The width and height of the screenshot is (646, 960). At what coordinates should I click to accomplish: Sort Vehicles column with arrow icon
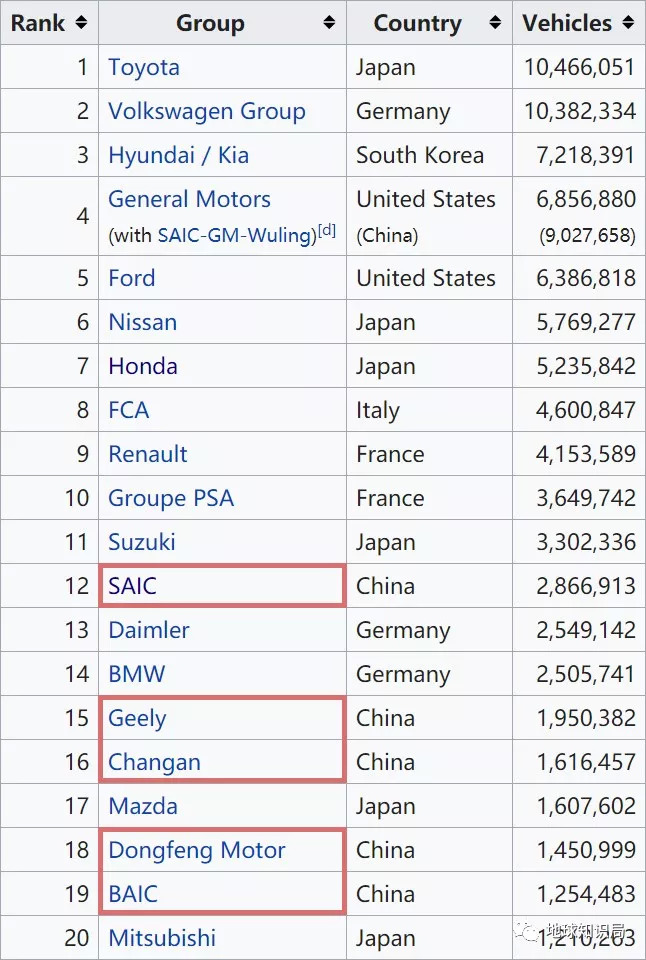627,22
